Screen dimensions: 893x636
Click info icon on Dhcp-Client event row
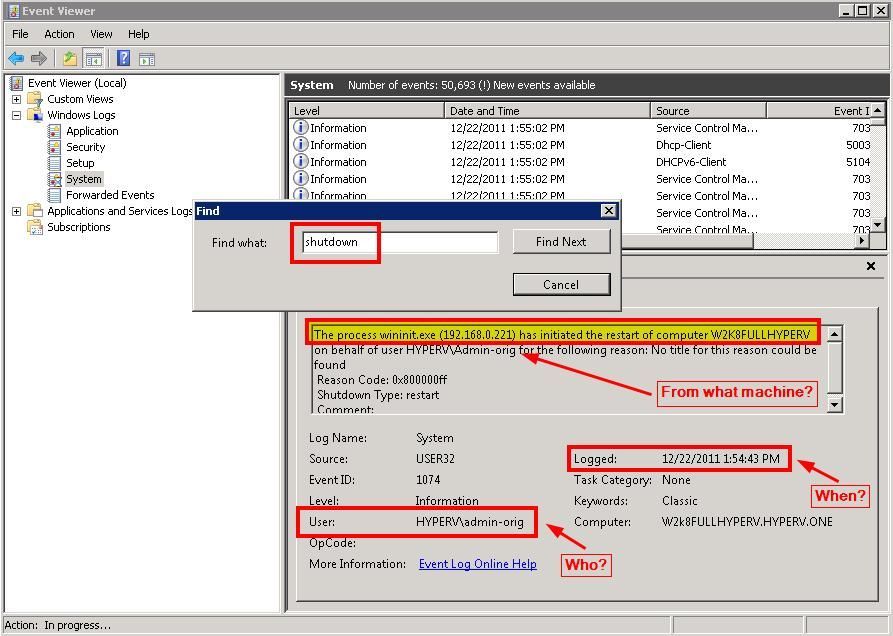click(x=300, y=145)
